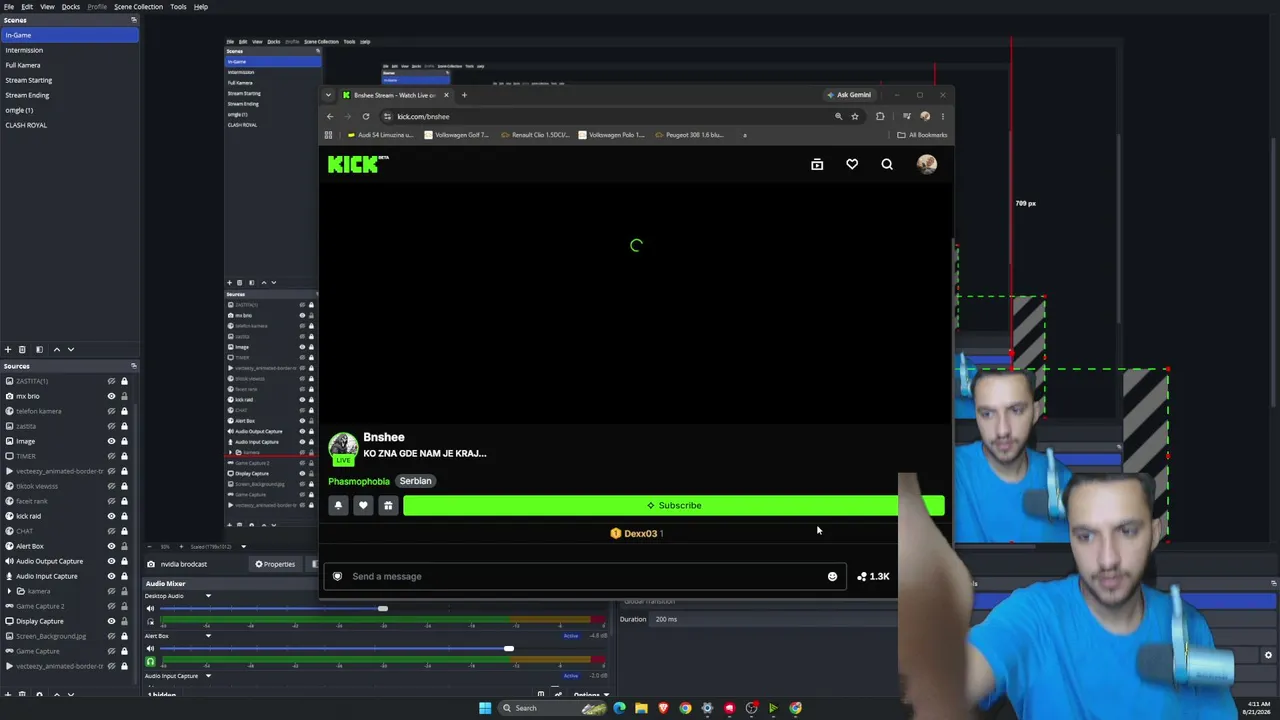Hide the Alert Box source

point(111,546)
